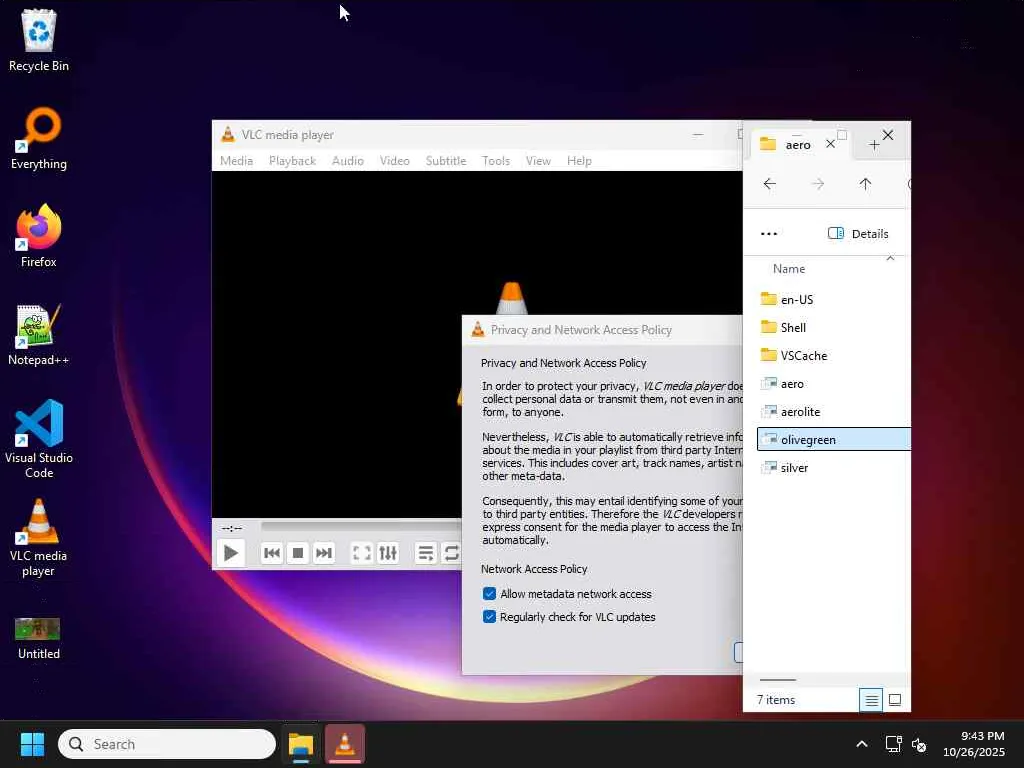Toggle the Details pane in Explorer
Image resolution: width=1024 pixels, height=768 pixels.
tap(858, 234)
